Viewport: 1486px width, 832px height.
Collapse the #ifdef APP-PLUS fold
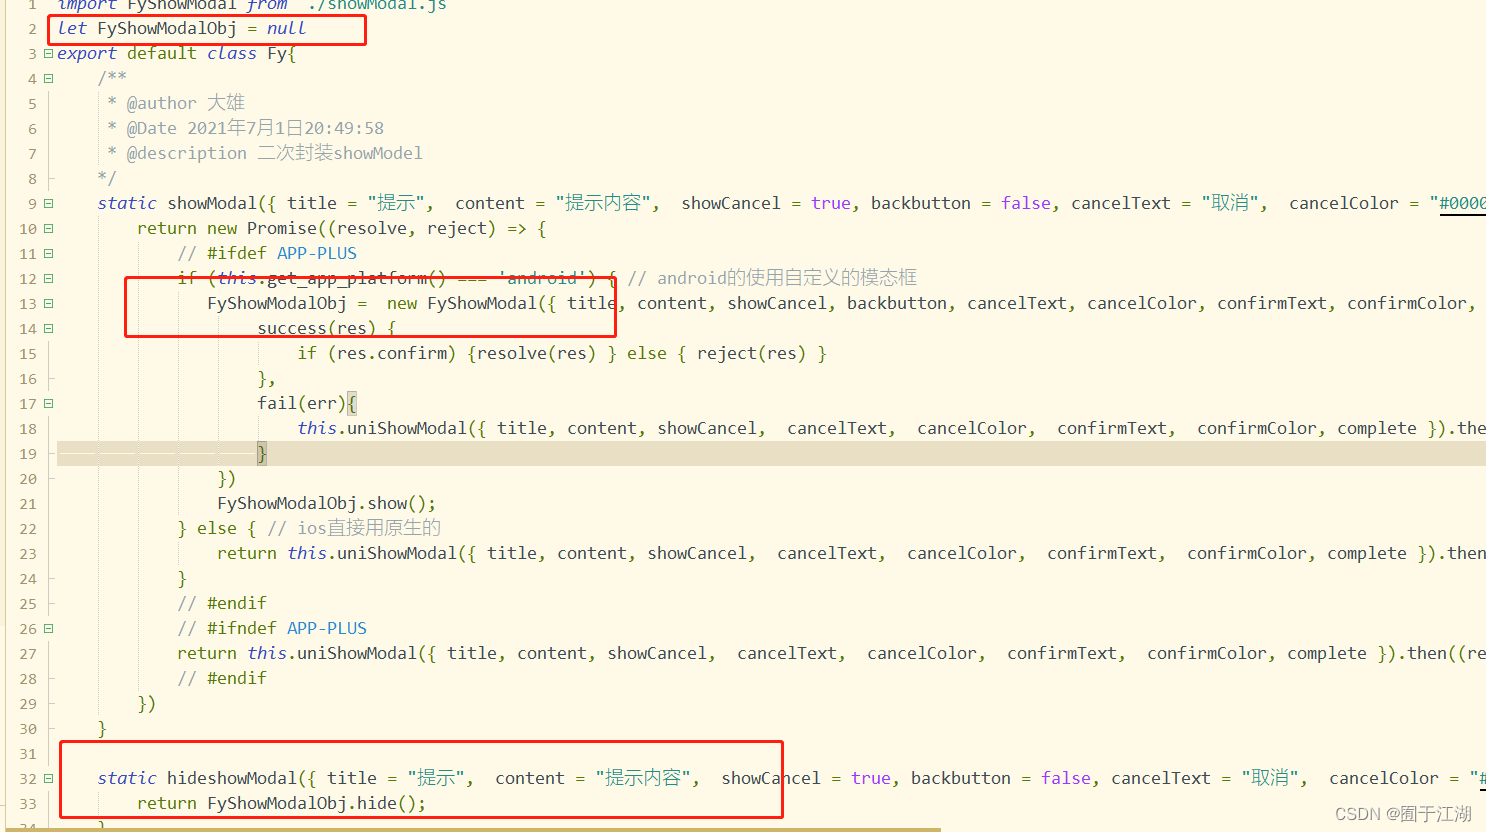(x=46, y=253)
